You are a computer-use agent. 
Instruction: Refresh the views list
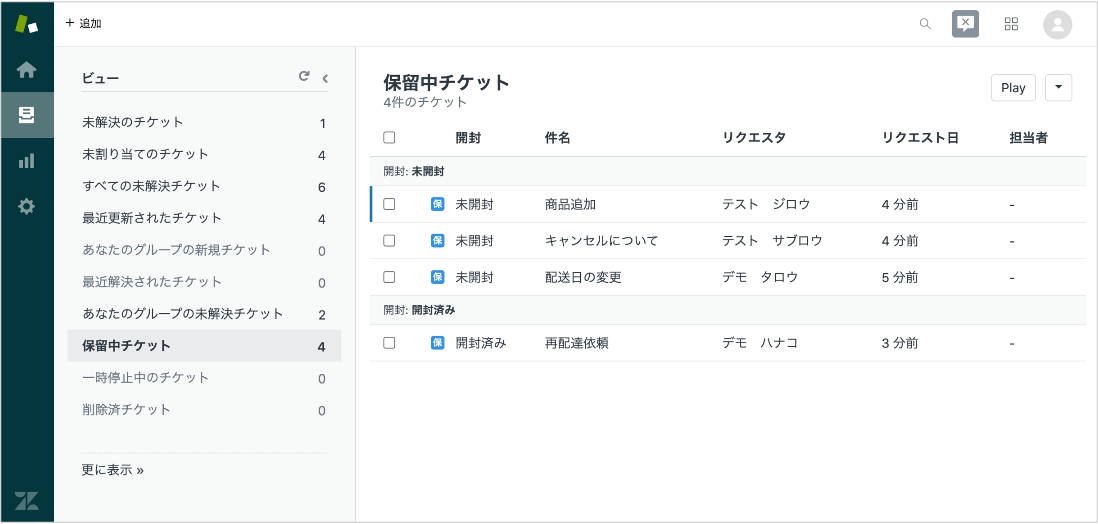coord(304,76)
